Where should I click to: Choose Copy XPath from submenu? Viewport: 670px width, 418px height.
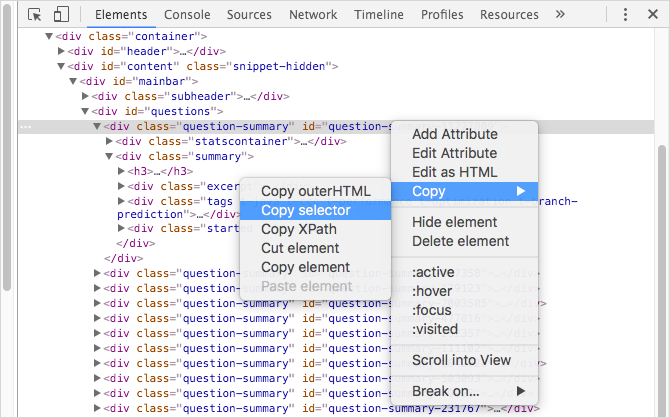(x=315, y=229)
